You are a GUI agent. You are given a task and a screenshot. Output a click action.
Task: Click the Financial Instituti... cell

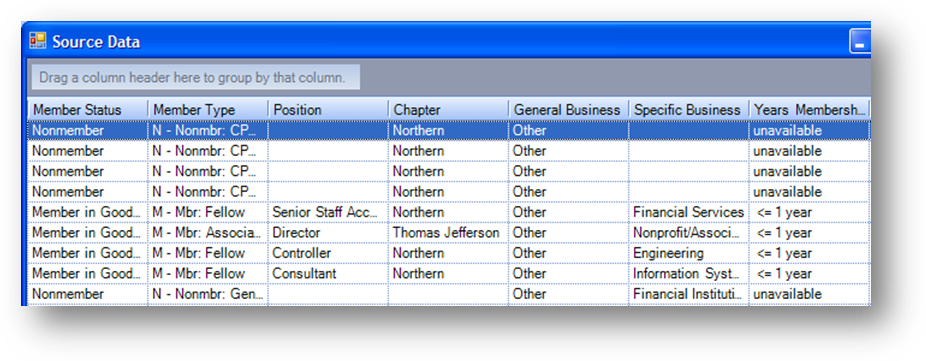(690, 294)
